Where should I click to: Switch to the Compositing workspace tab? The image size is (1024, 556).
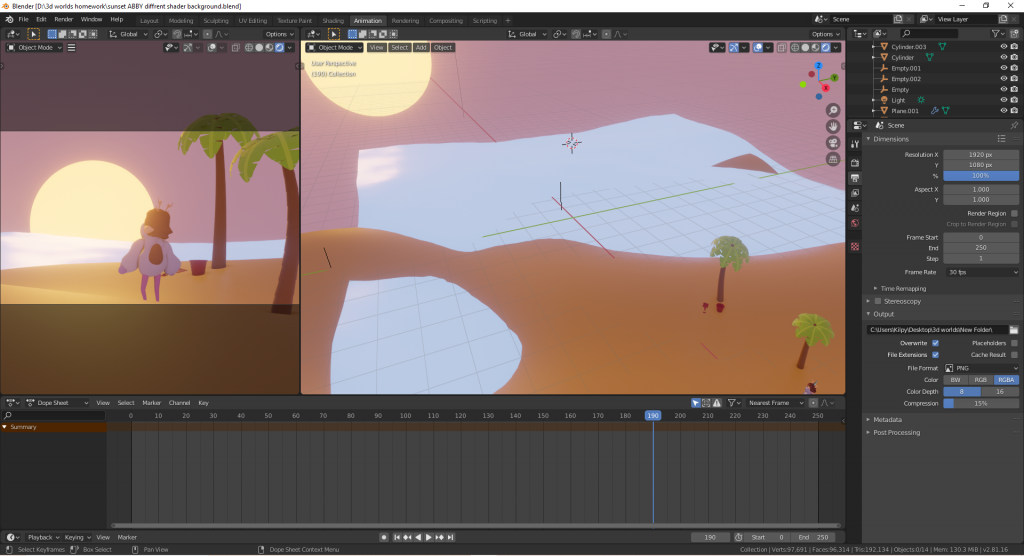[x=446, y=21]
